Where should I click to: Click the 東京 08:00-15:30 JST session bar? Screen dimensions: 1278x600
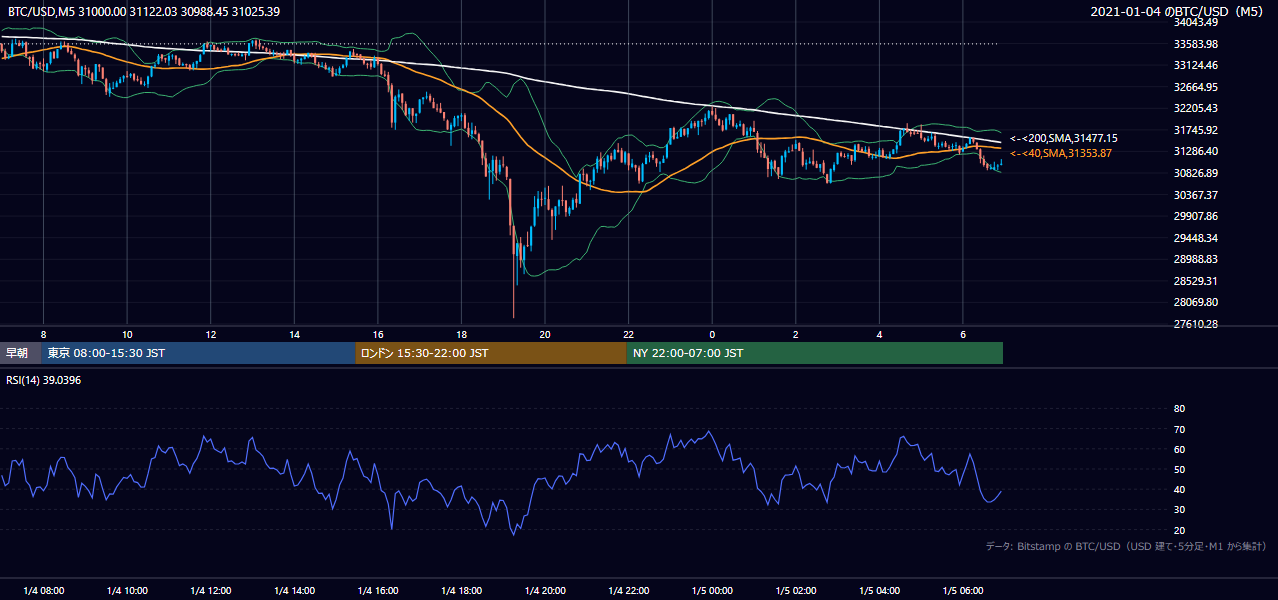(x=198, y=353)
